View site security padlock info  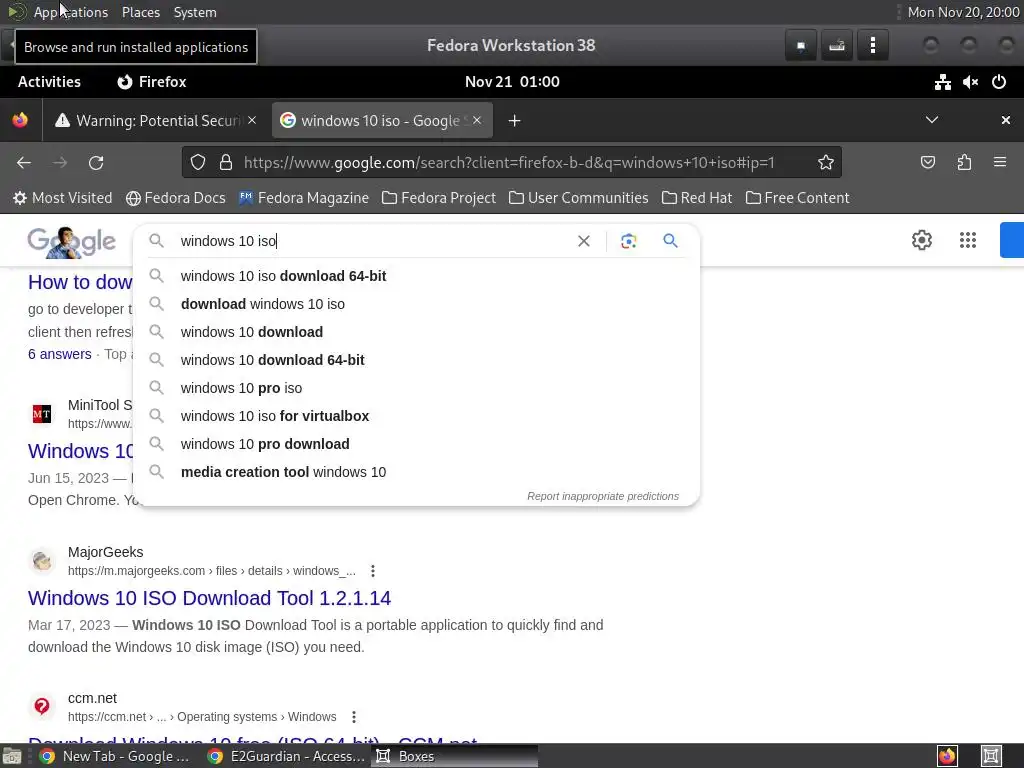[x=226, y=163]
